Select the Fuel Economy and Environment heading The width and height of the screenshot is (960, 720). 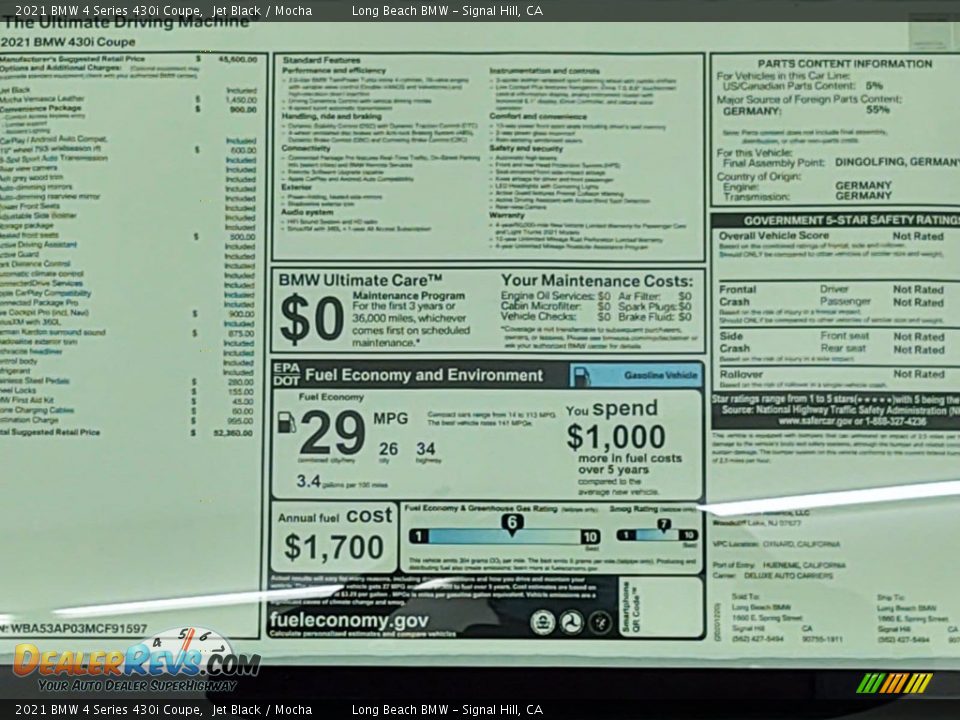424,375
